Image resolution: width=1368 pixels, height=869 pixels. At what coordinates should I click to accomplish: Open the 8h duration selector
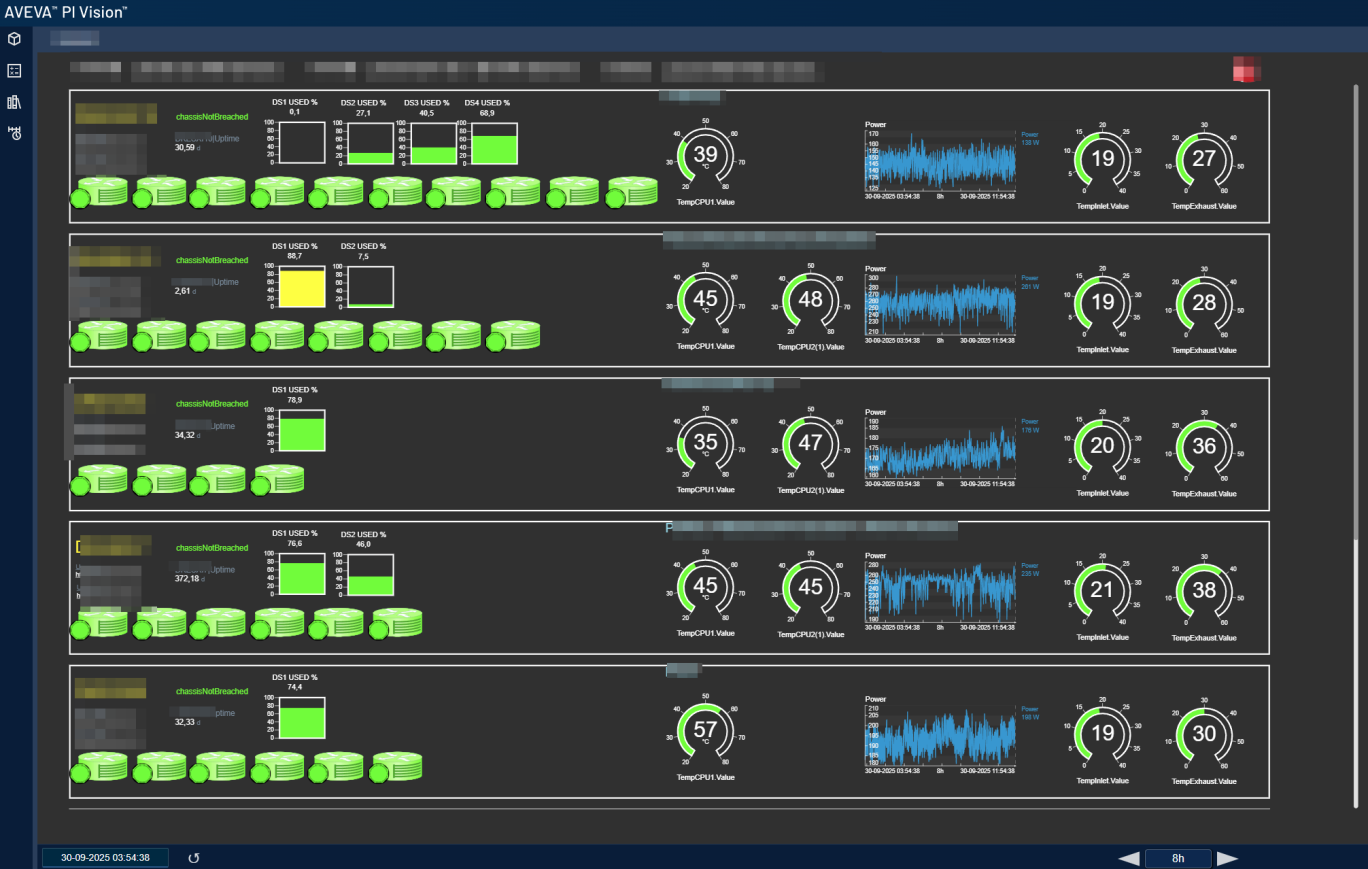(1177, 858)
